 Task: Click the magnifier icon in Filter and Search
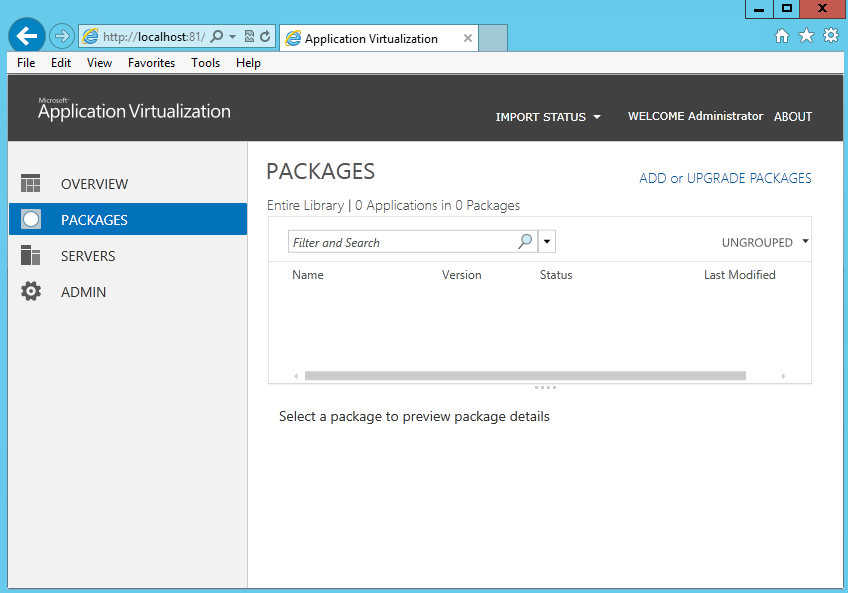(x=525, y=241)
